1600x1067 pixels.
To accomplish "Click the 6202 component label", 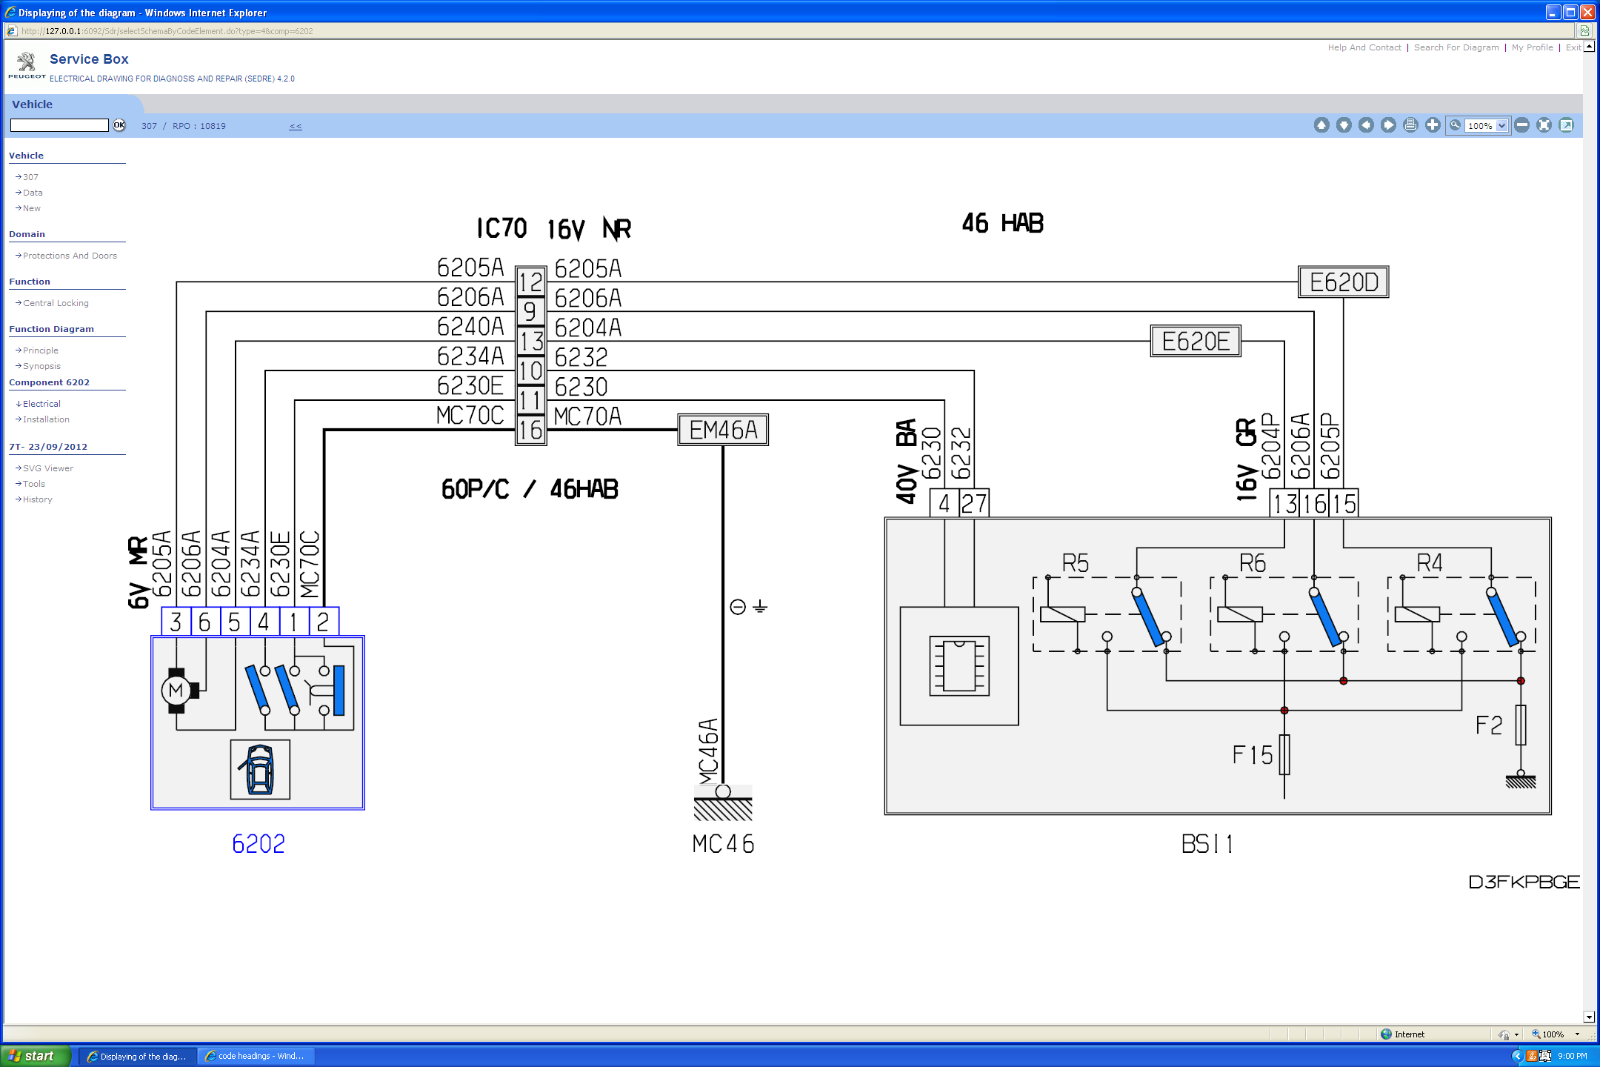I will coord(258,844).
